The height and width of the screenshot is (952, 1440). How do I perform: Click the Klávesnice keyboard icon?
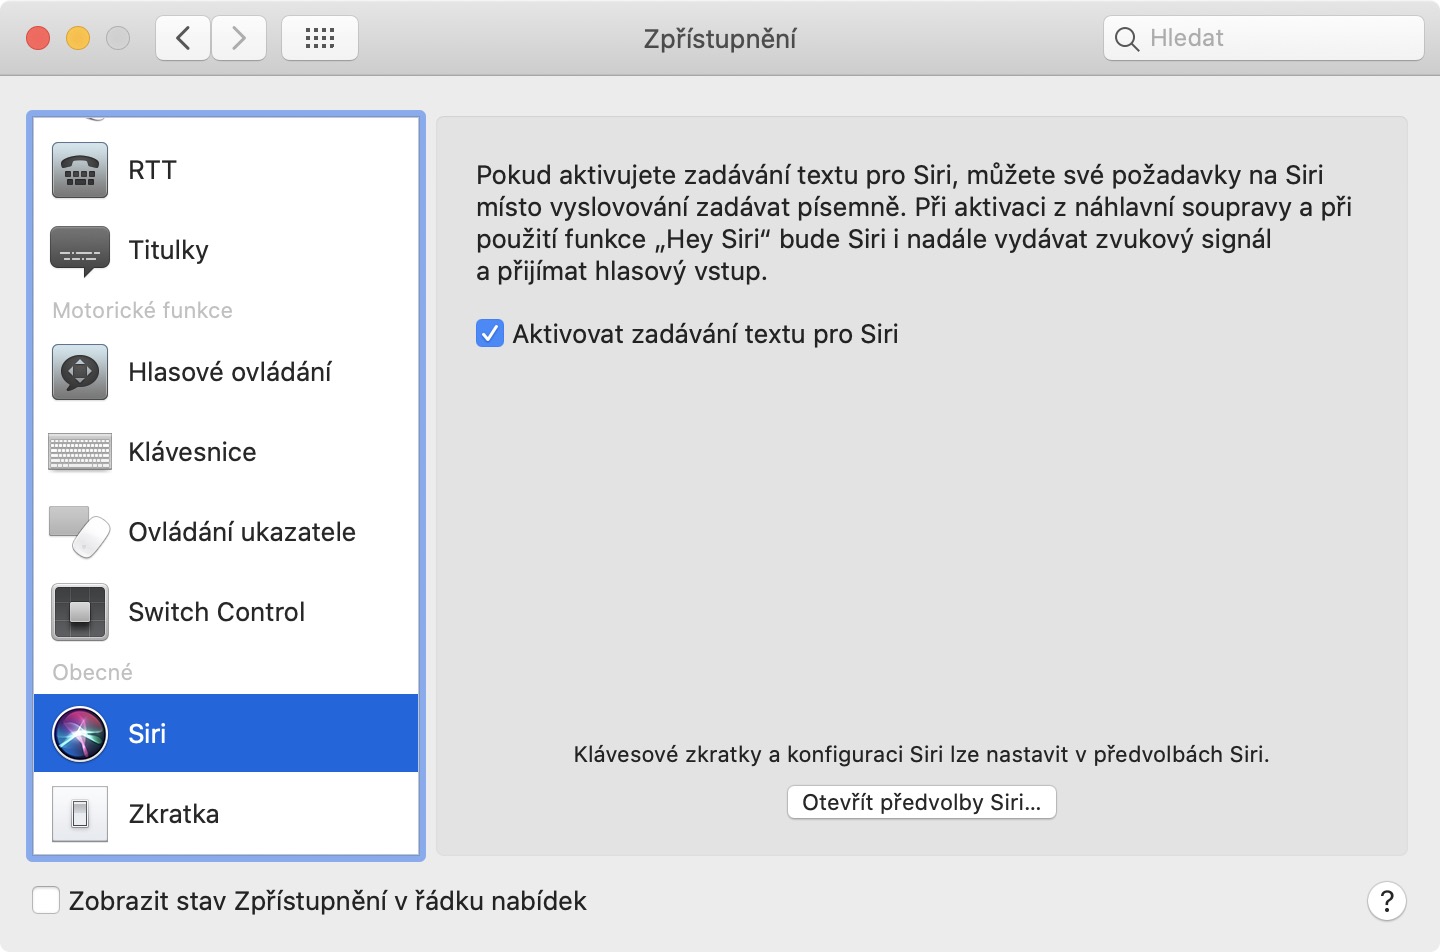[x=80, y=452]
